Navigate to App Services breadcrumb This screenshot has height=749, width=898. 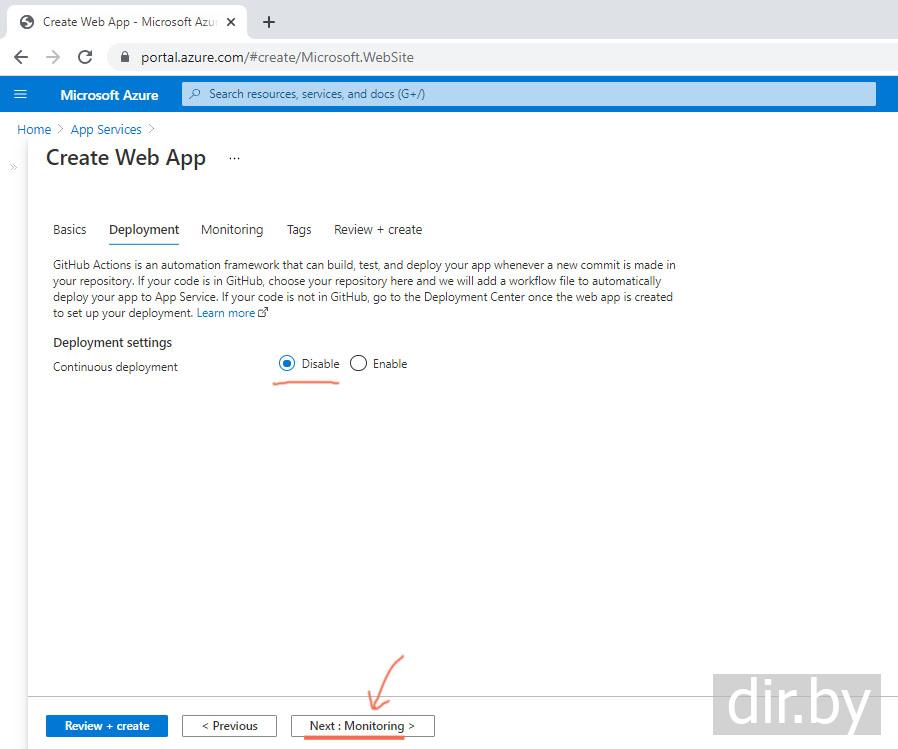coord(106,130)
